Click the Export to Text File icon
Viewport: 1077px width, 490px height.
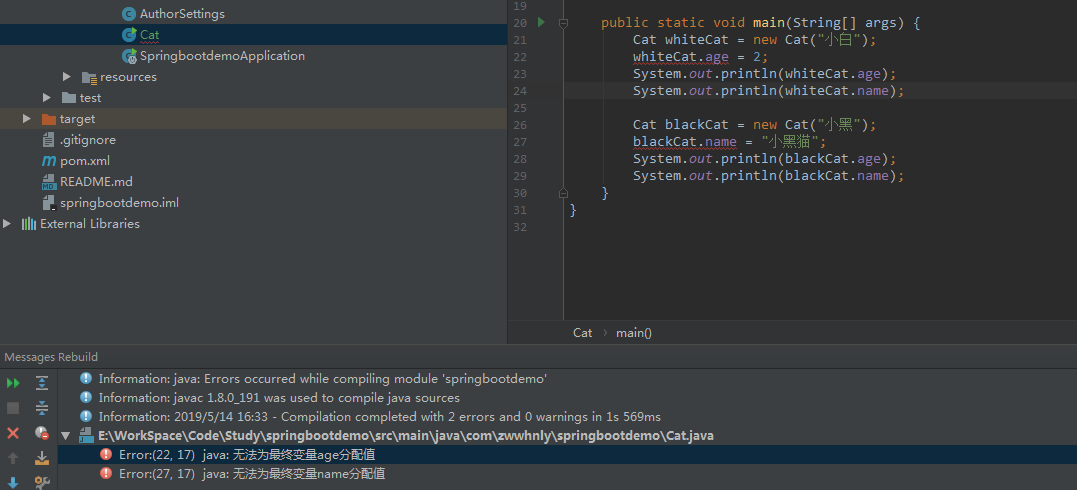[42, 458]
